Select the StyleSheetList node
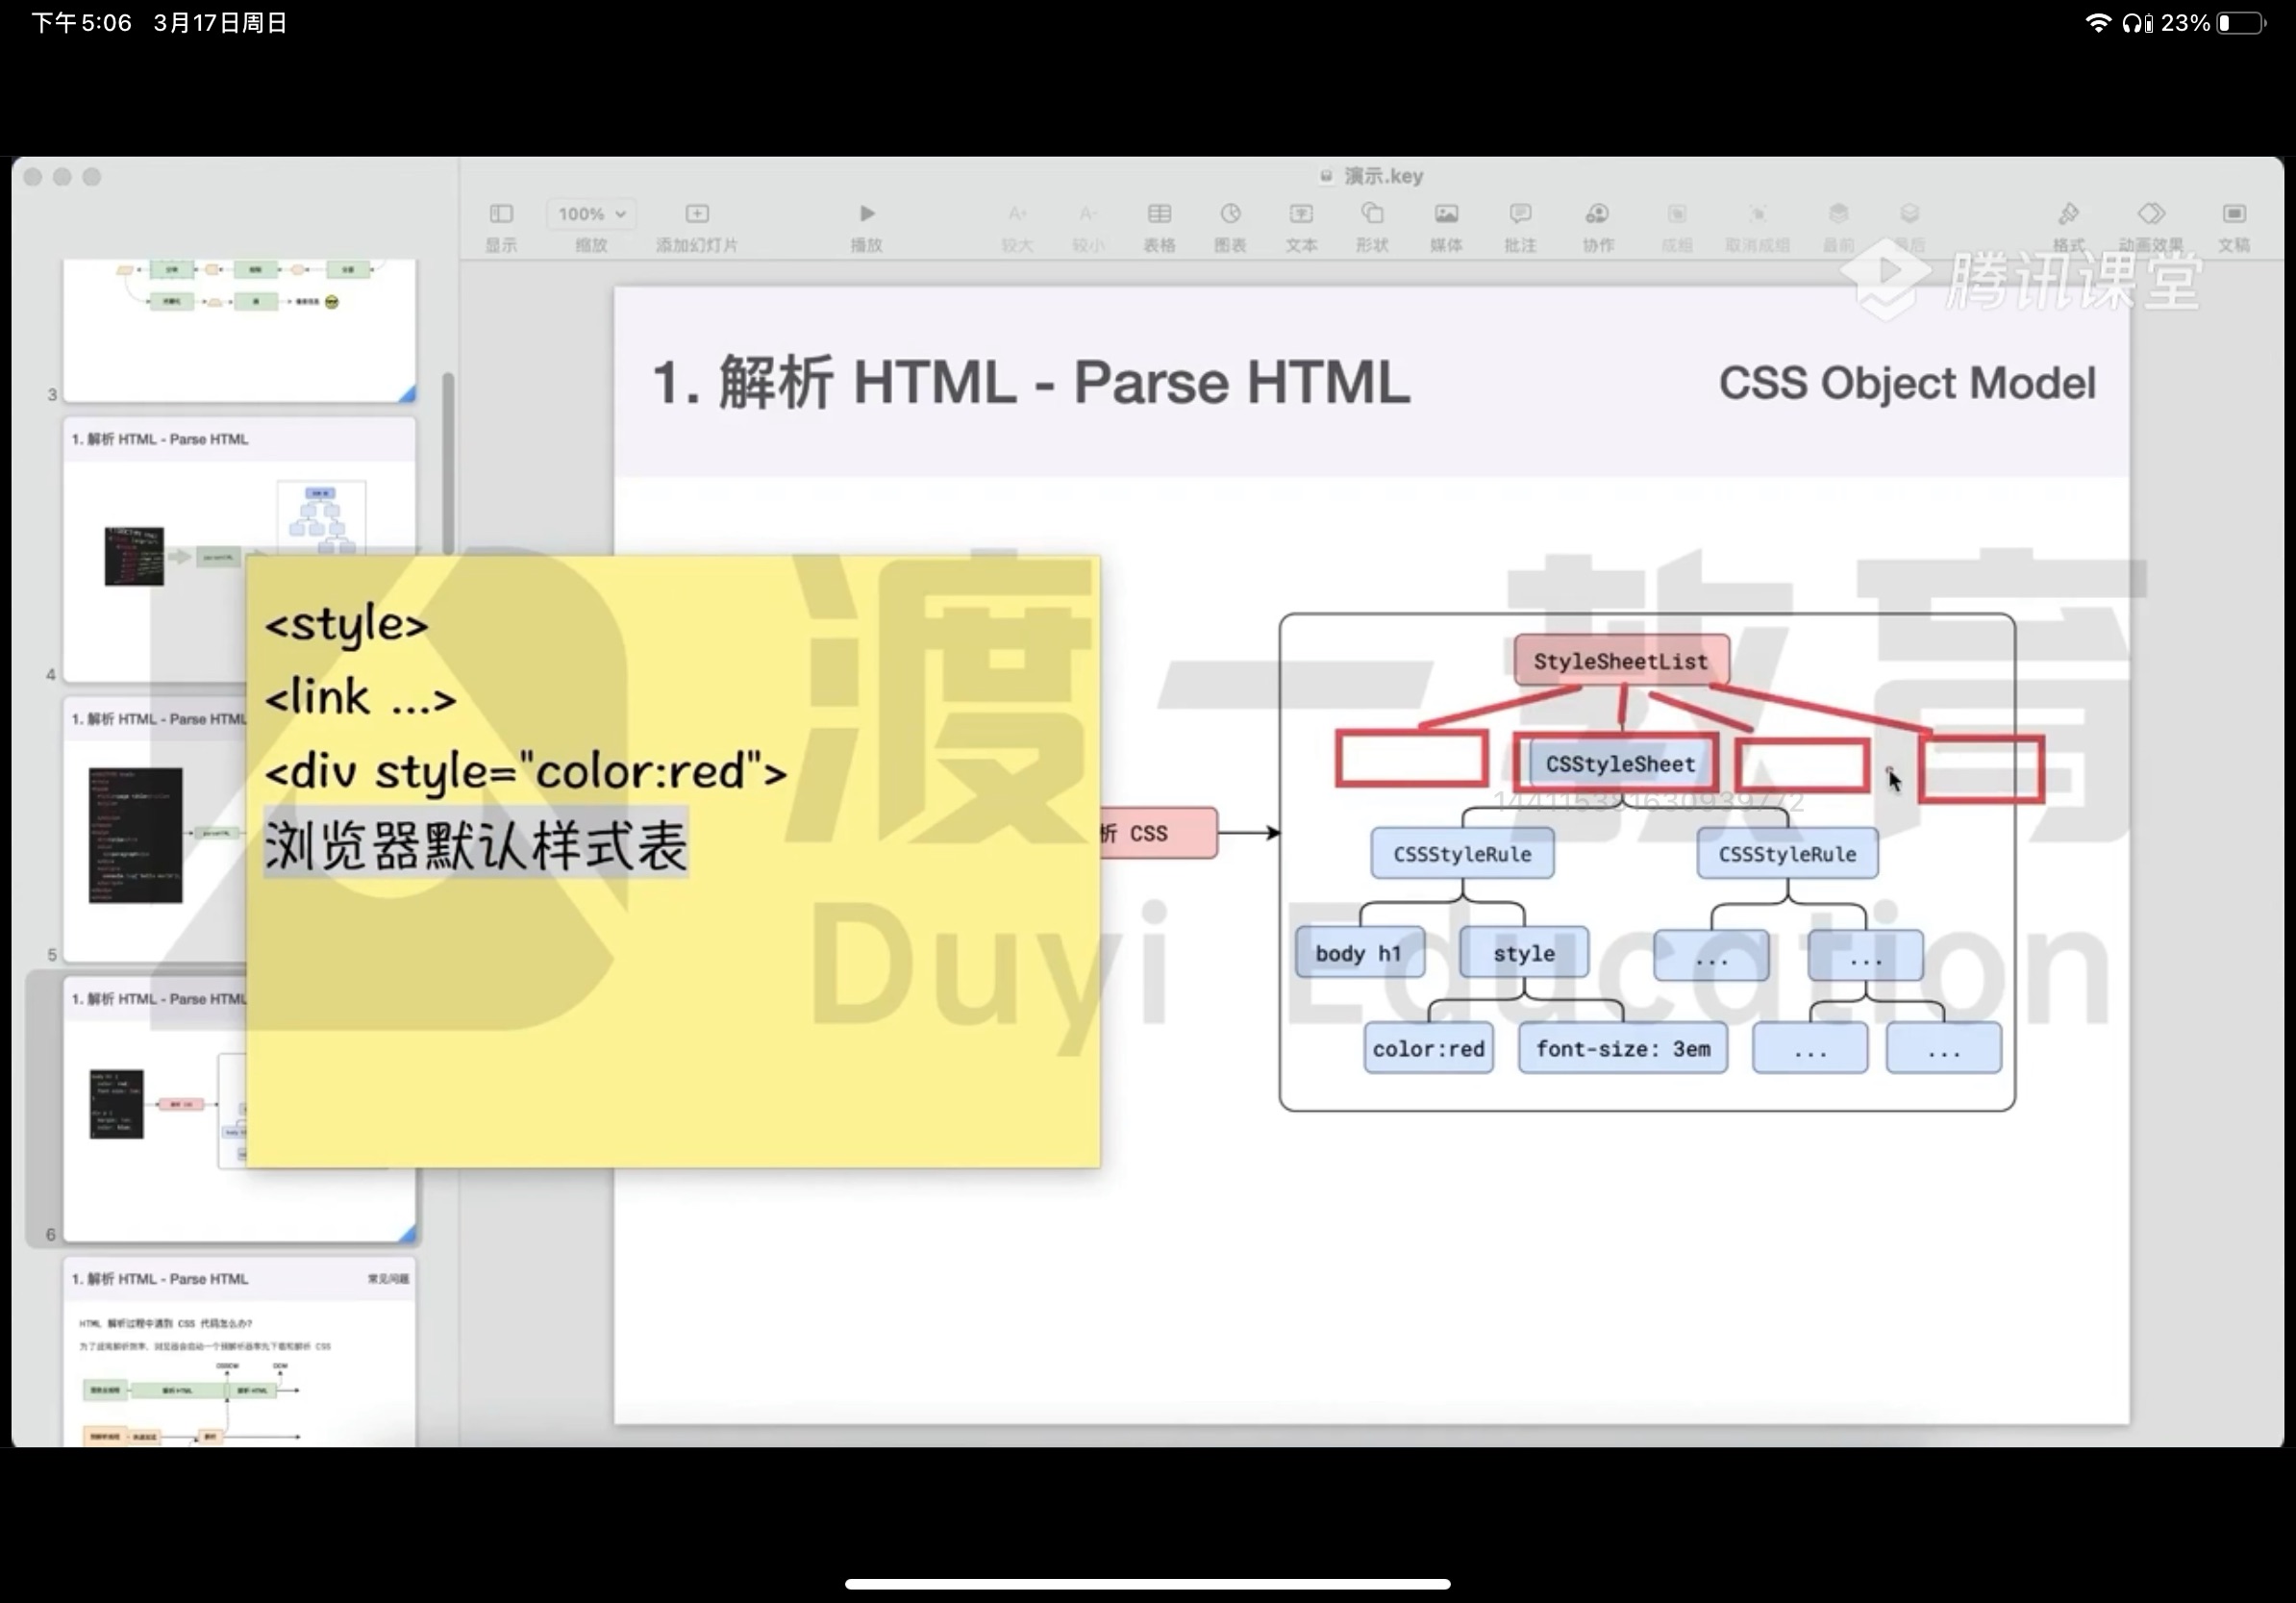Screen dimensions: 2296x1603 tap(1621, 661)
